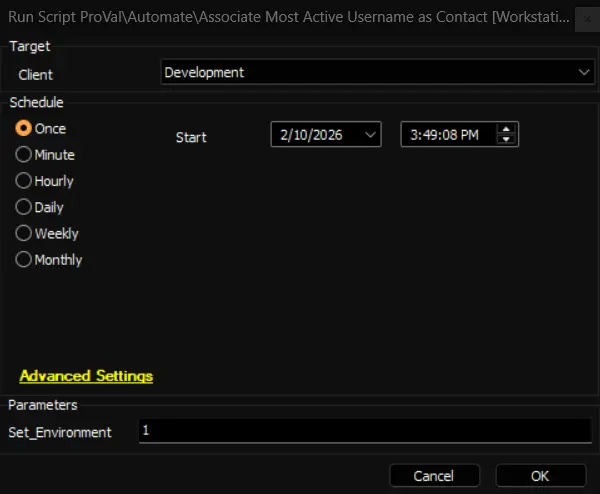Increase Start time with up spinner arrow
This screenshot has height=494, width=600.
pos(507,129)
